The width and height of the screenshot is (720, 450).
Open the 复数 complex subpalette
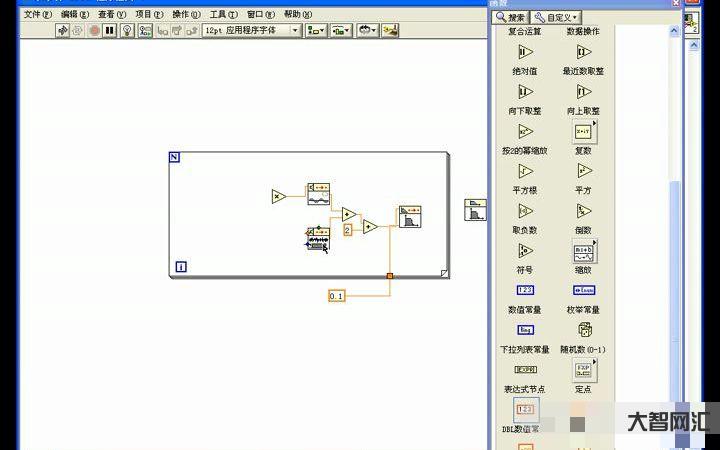coord(585,131)
